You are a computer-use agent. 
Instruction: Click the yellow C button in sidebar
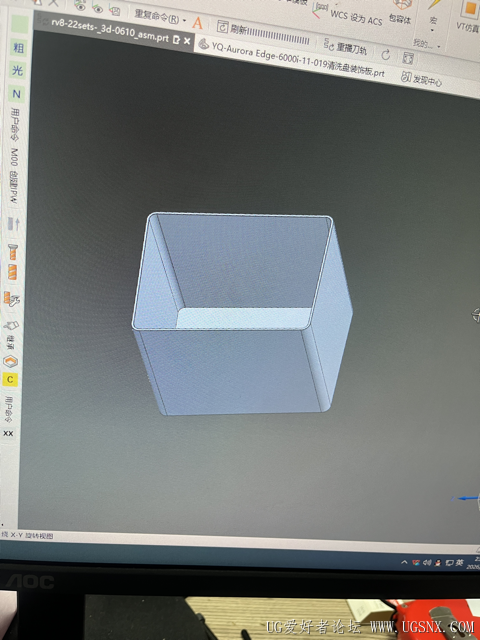coord(10,380)
